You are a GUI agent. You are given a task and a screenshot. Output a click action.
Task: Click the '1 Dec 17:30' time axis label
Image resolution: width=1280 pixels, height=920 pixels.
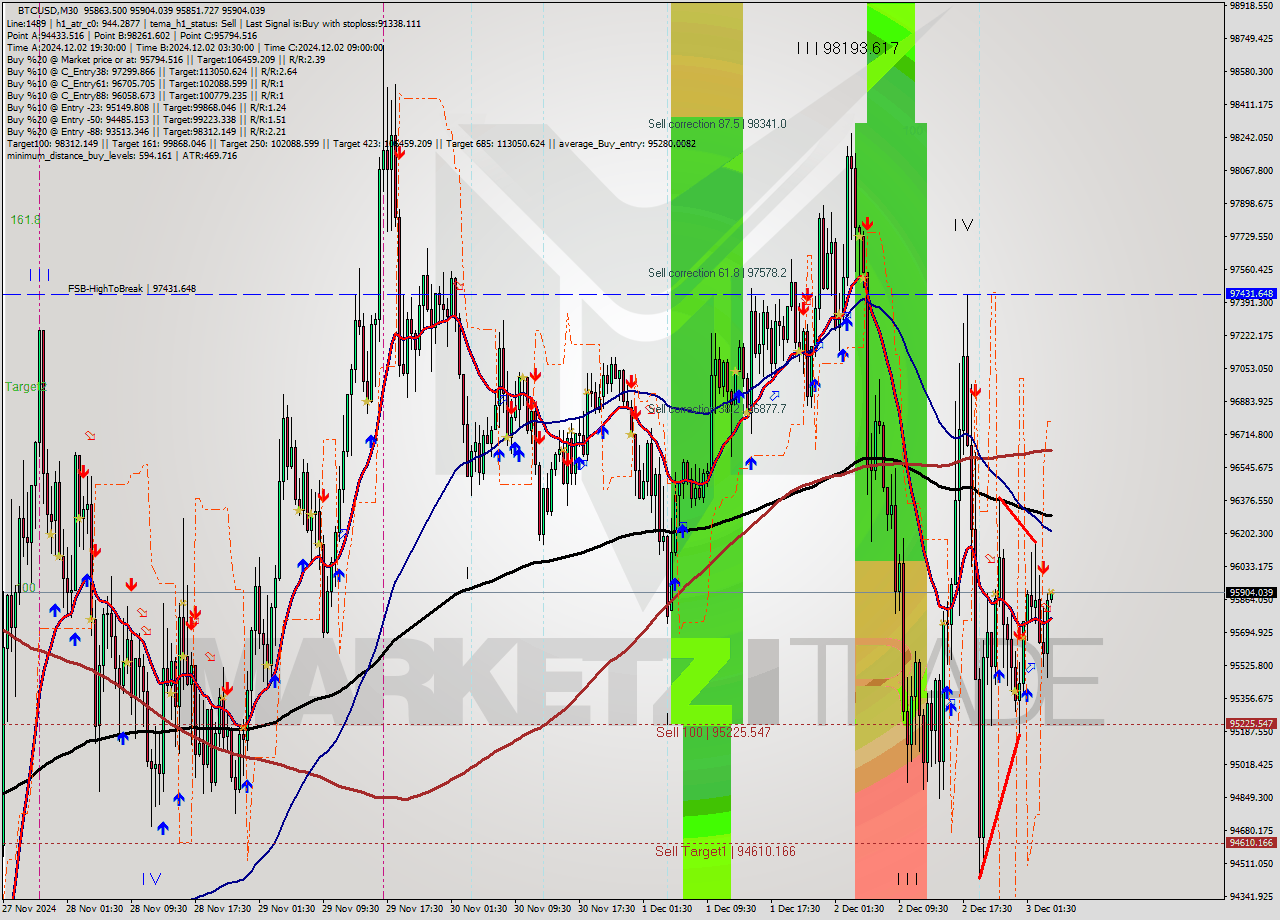click(x=796, y=909)
